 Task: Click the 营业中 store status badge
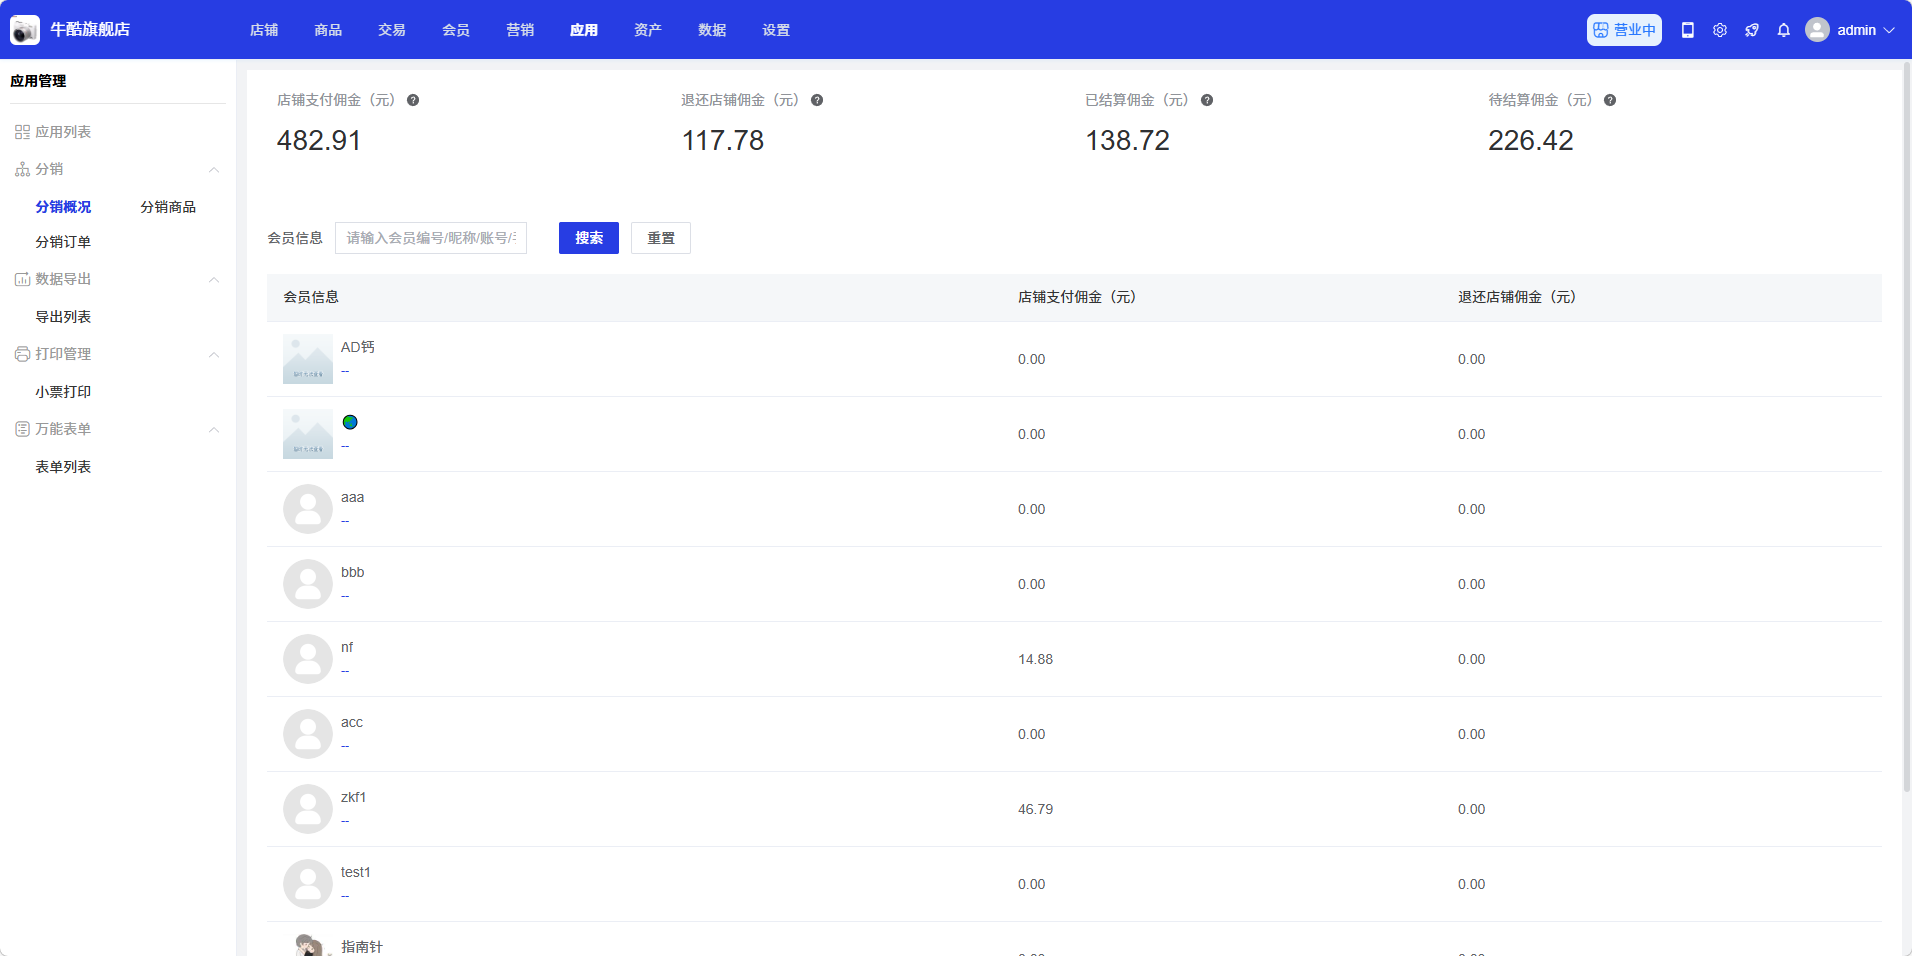pyautogui.click(x=1624, y=30)
